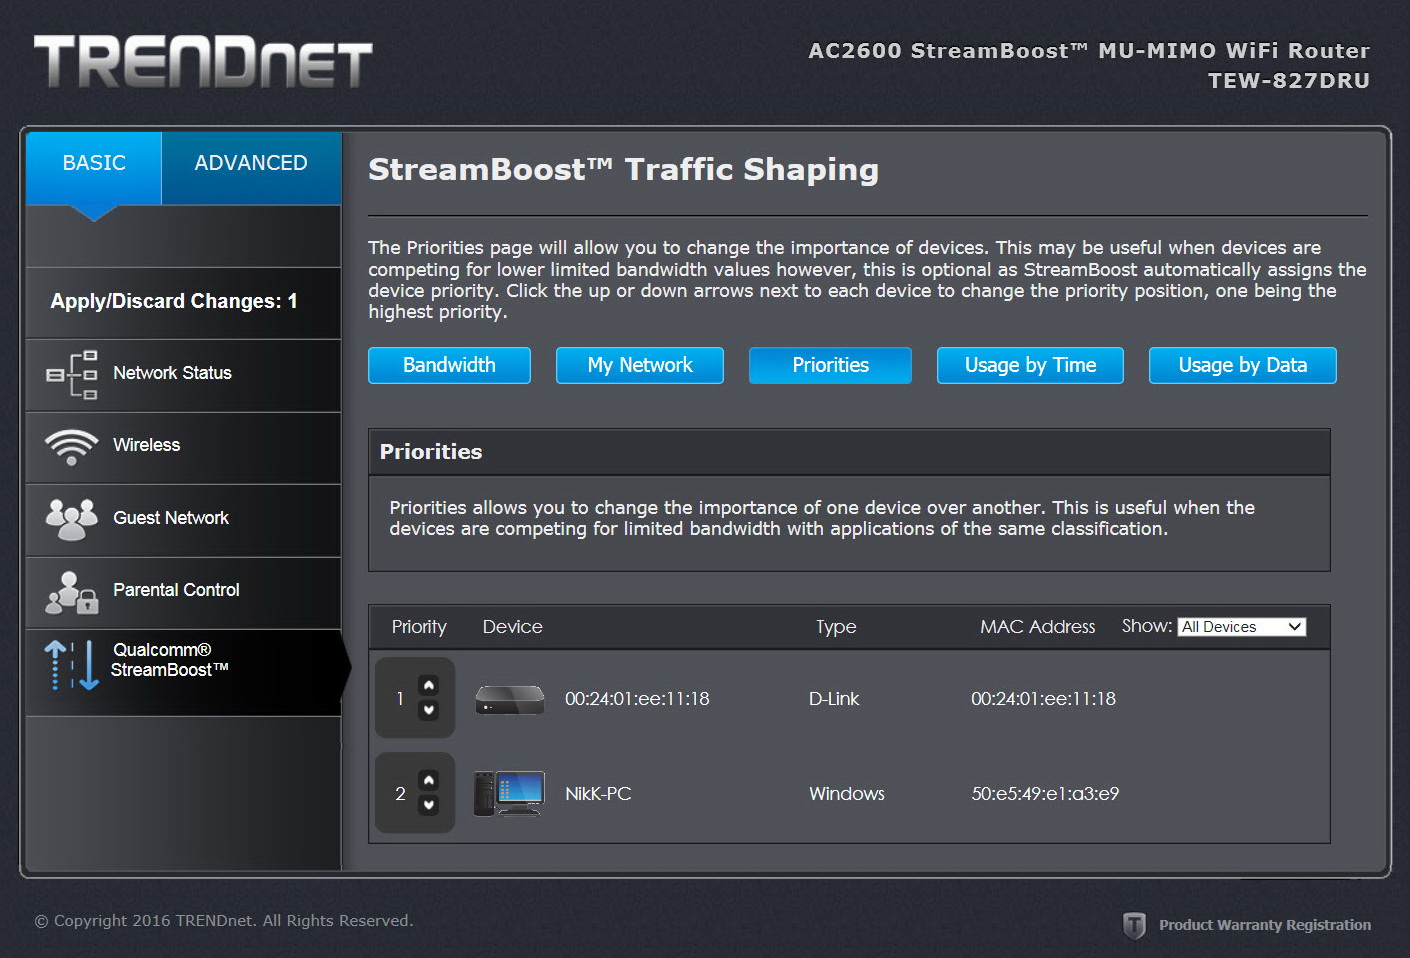1410x958 pixels.
Task: Click the Windows type cell
Action: tap(847, 794)
